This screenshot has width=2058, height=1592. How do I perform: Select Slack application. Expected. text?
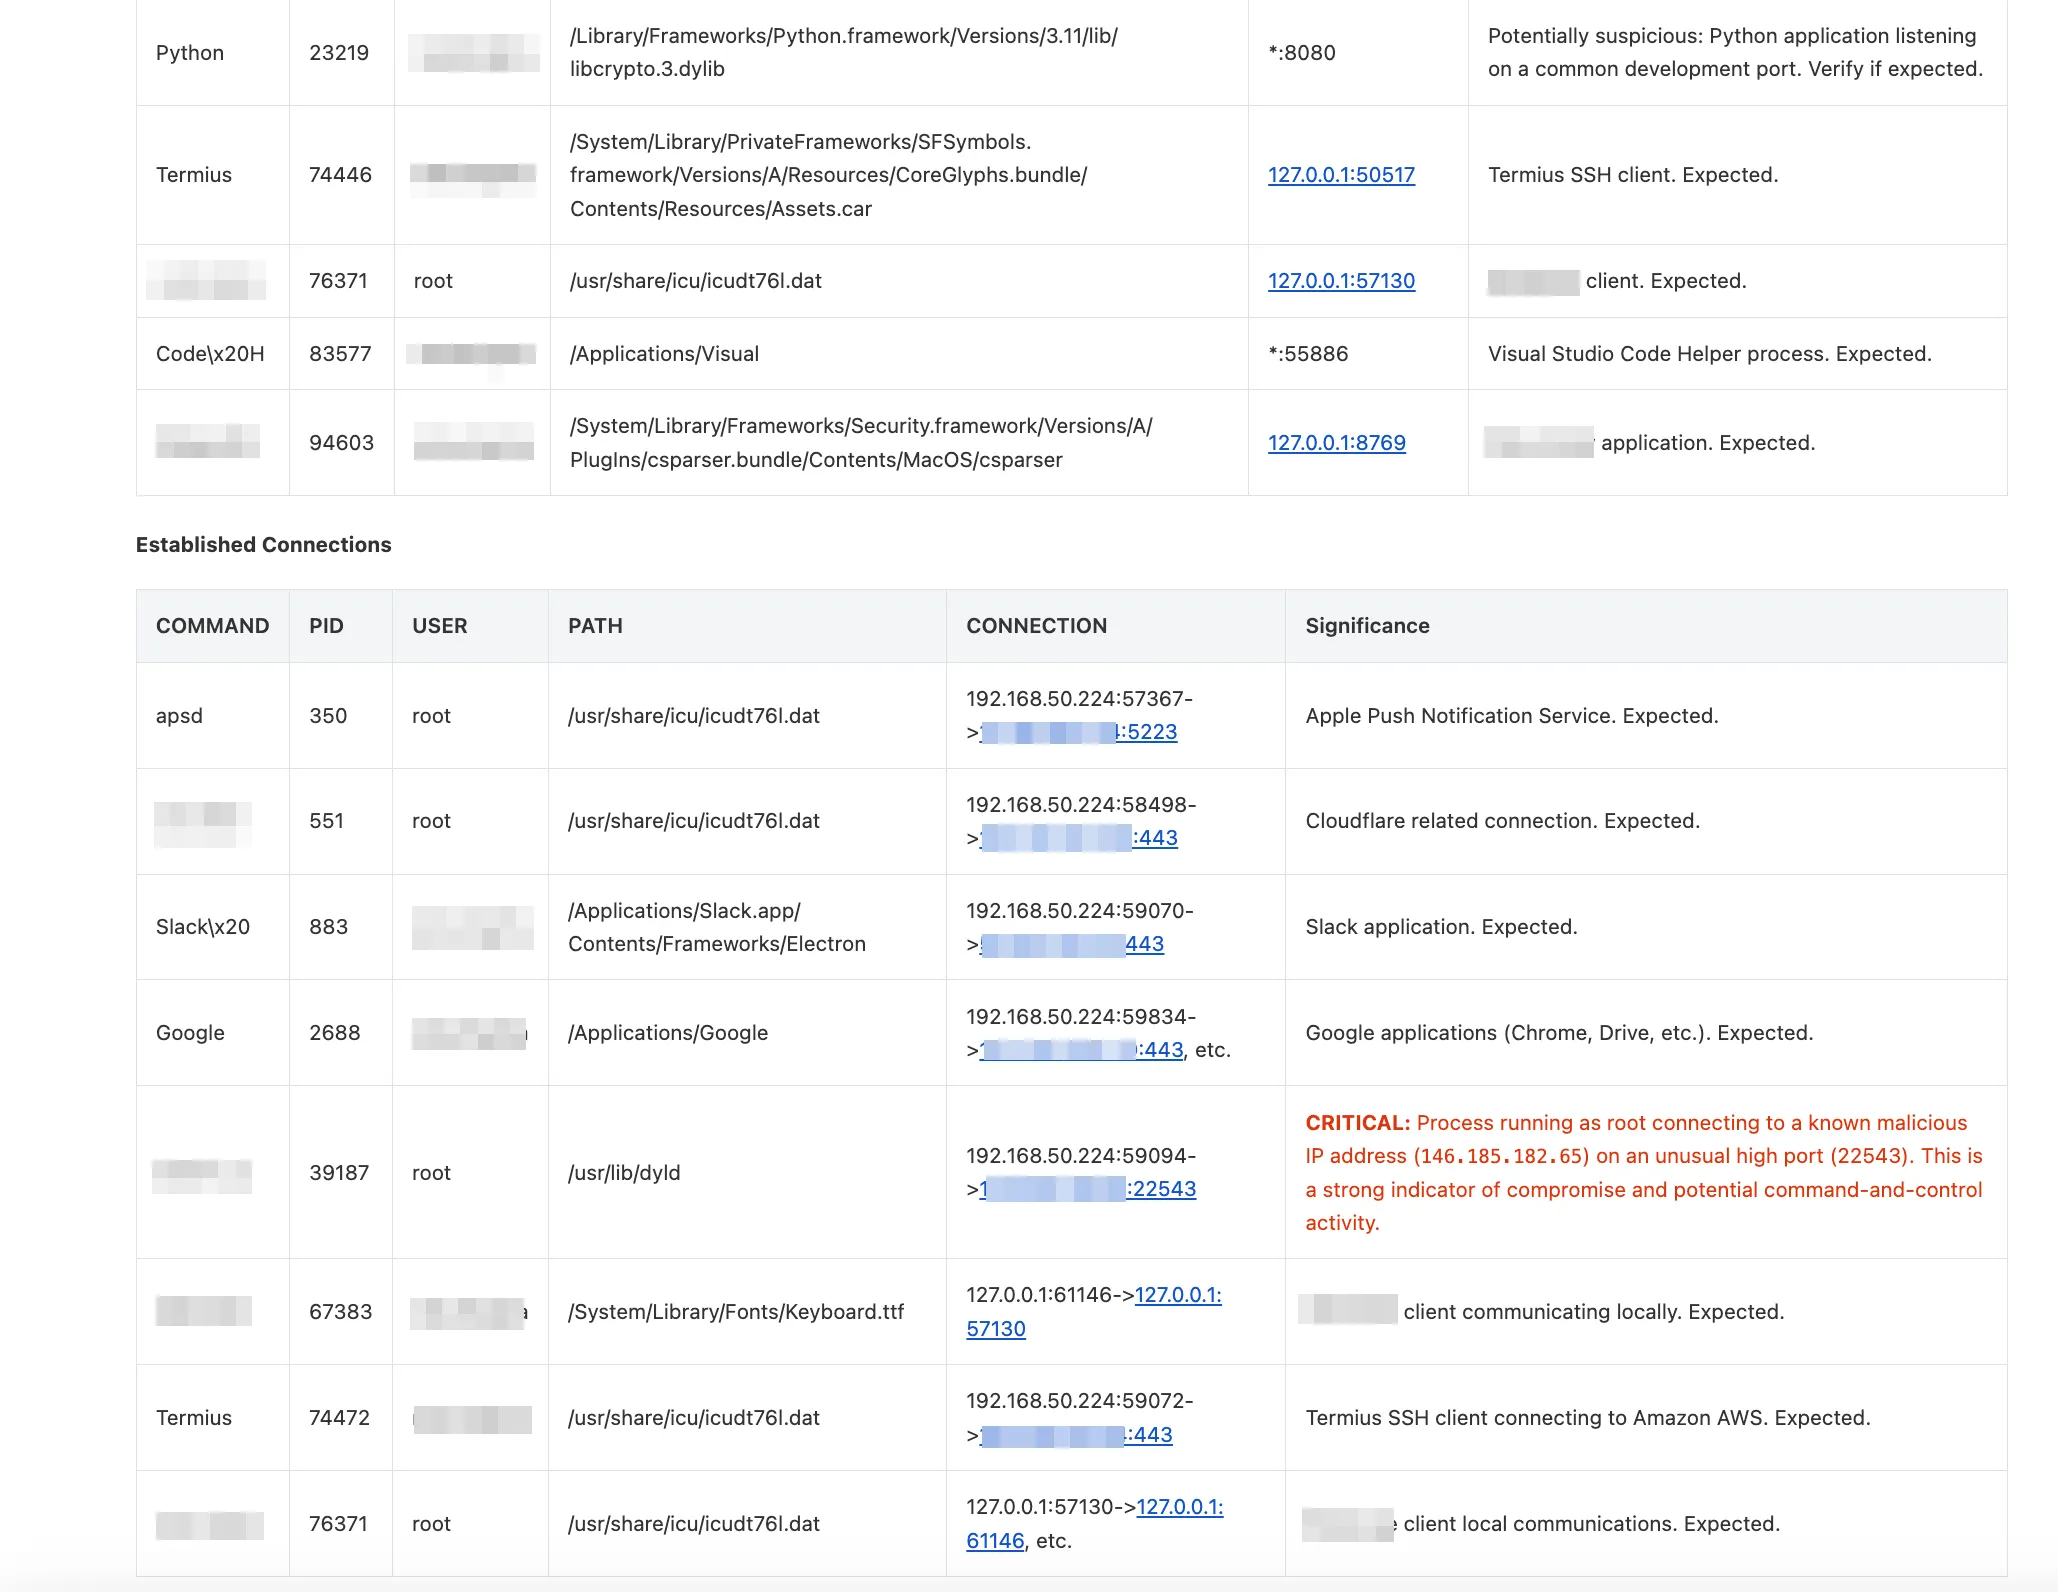click(x=1441, y=927)
